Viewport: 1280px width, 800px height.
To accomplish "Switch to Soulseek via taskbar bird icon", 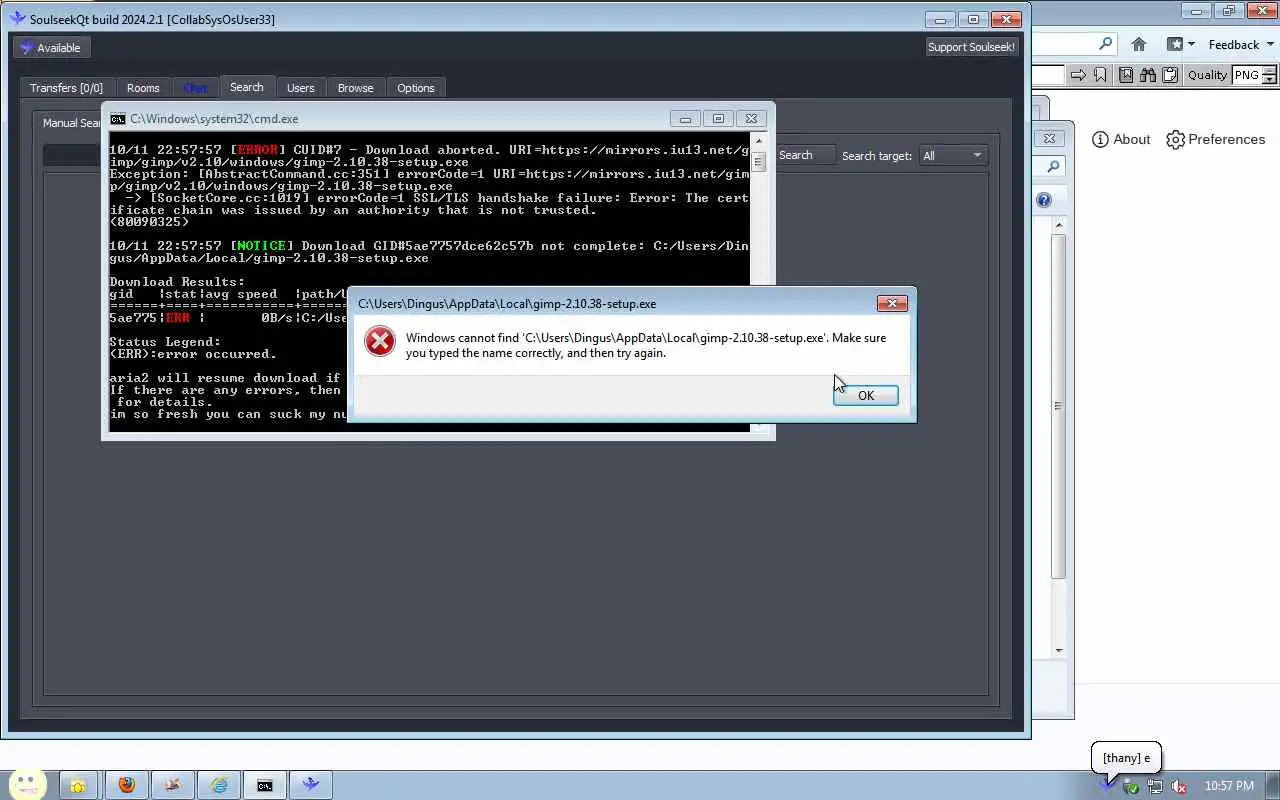I will point(310,785).
